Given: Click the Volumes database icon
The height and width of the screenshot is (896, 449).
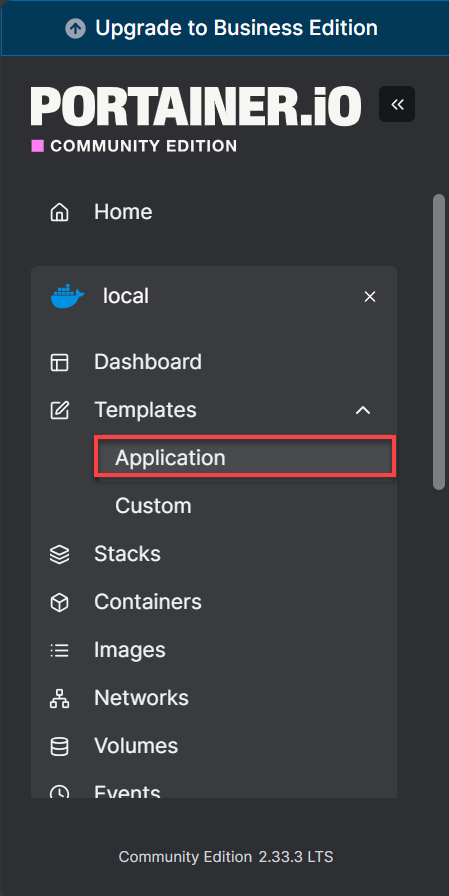Looking at the screenshot, I should [x=59, y=746].
